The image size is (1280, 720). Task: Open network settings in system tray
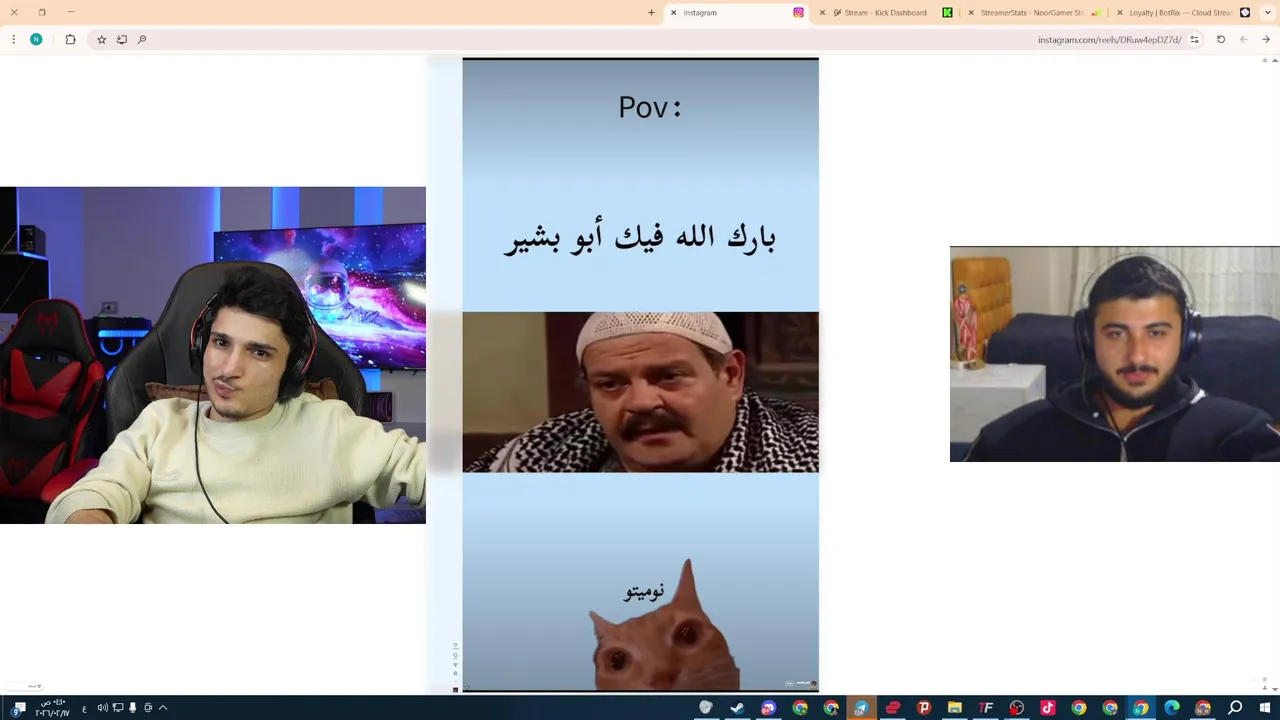coord(117,708)
